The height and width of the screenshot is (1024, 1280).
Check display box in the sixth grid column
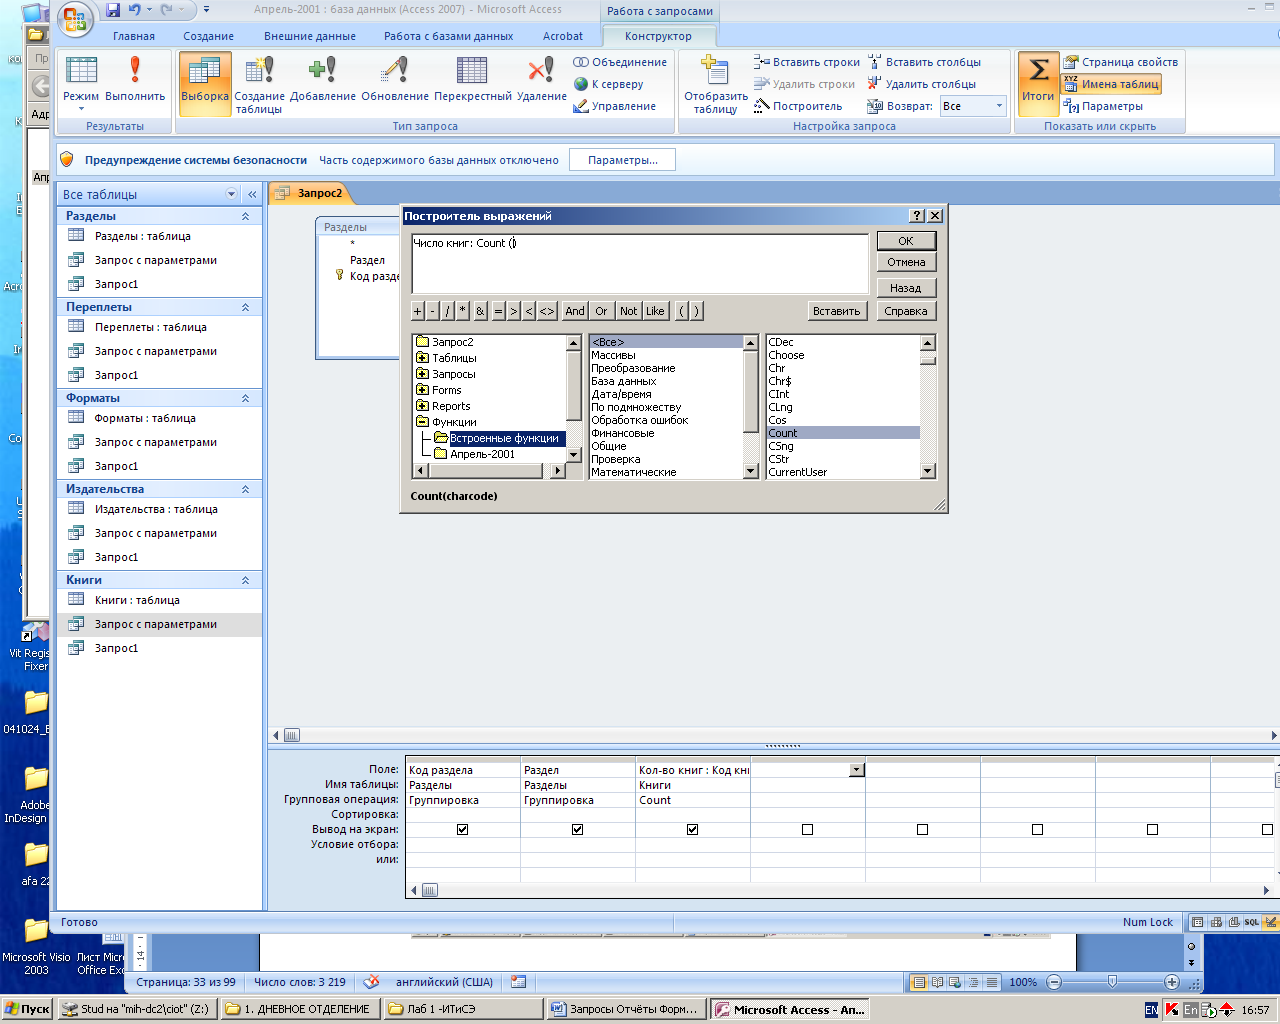coord(1037,830)
